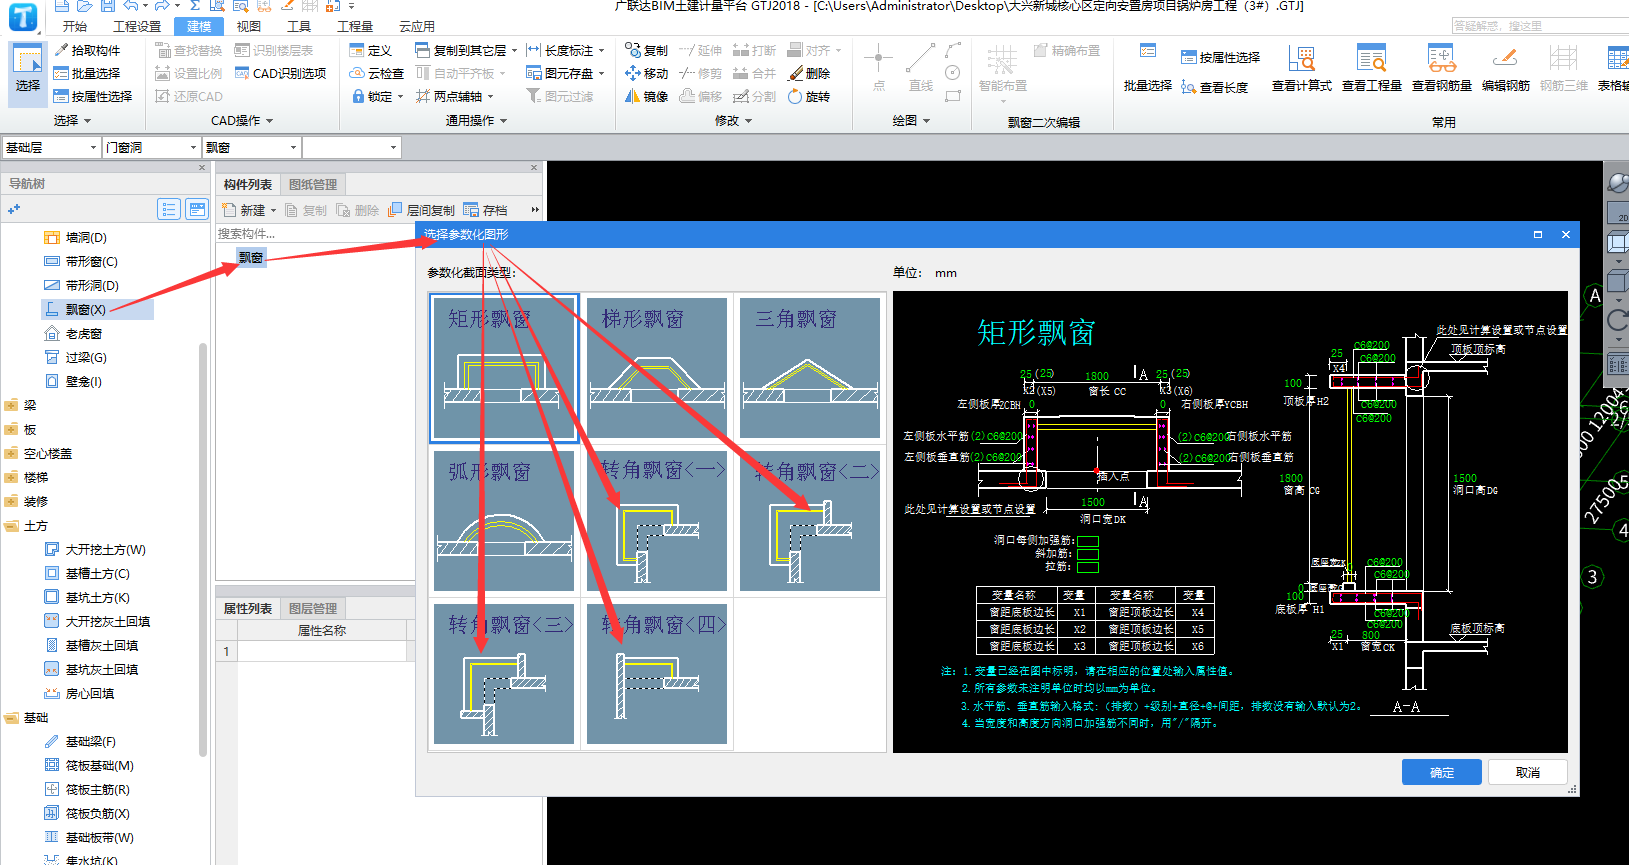Select 飘窗(X) in navigation tree

click(85, 309)
